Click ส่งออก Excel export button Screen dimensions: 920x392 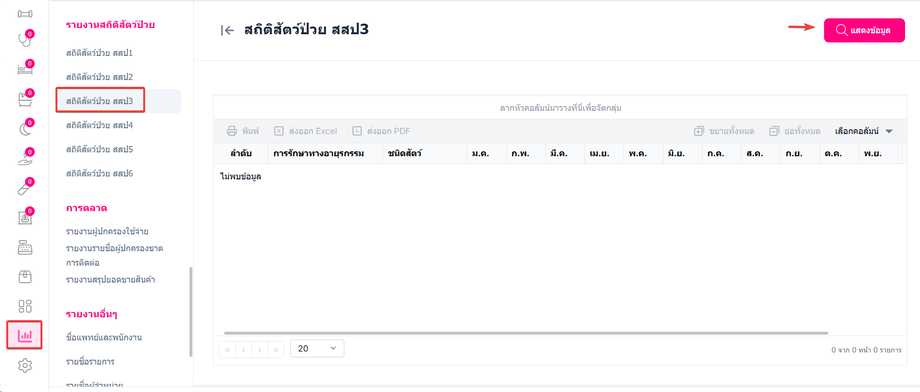click(x=306, y=131)
